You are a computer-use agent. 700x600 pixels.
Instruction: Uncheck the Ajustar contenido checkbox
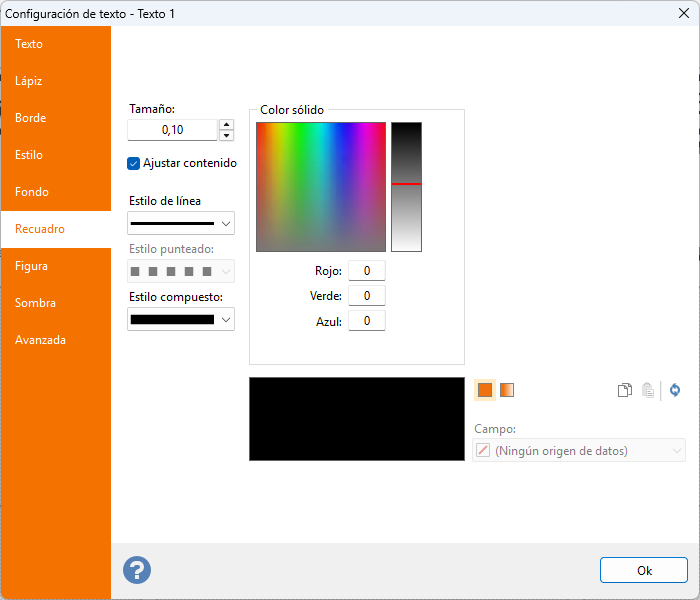coord(134,163)
